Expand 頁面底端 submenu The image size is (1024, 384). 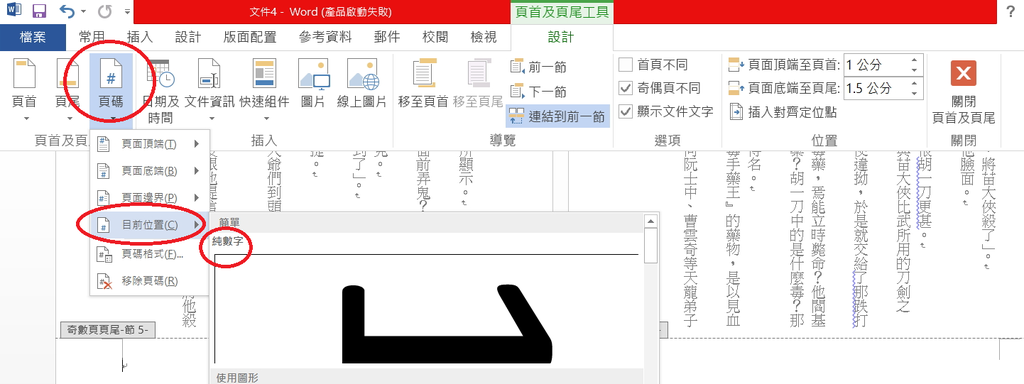tap(150, 171)
